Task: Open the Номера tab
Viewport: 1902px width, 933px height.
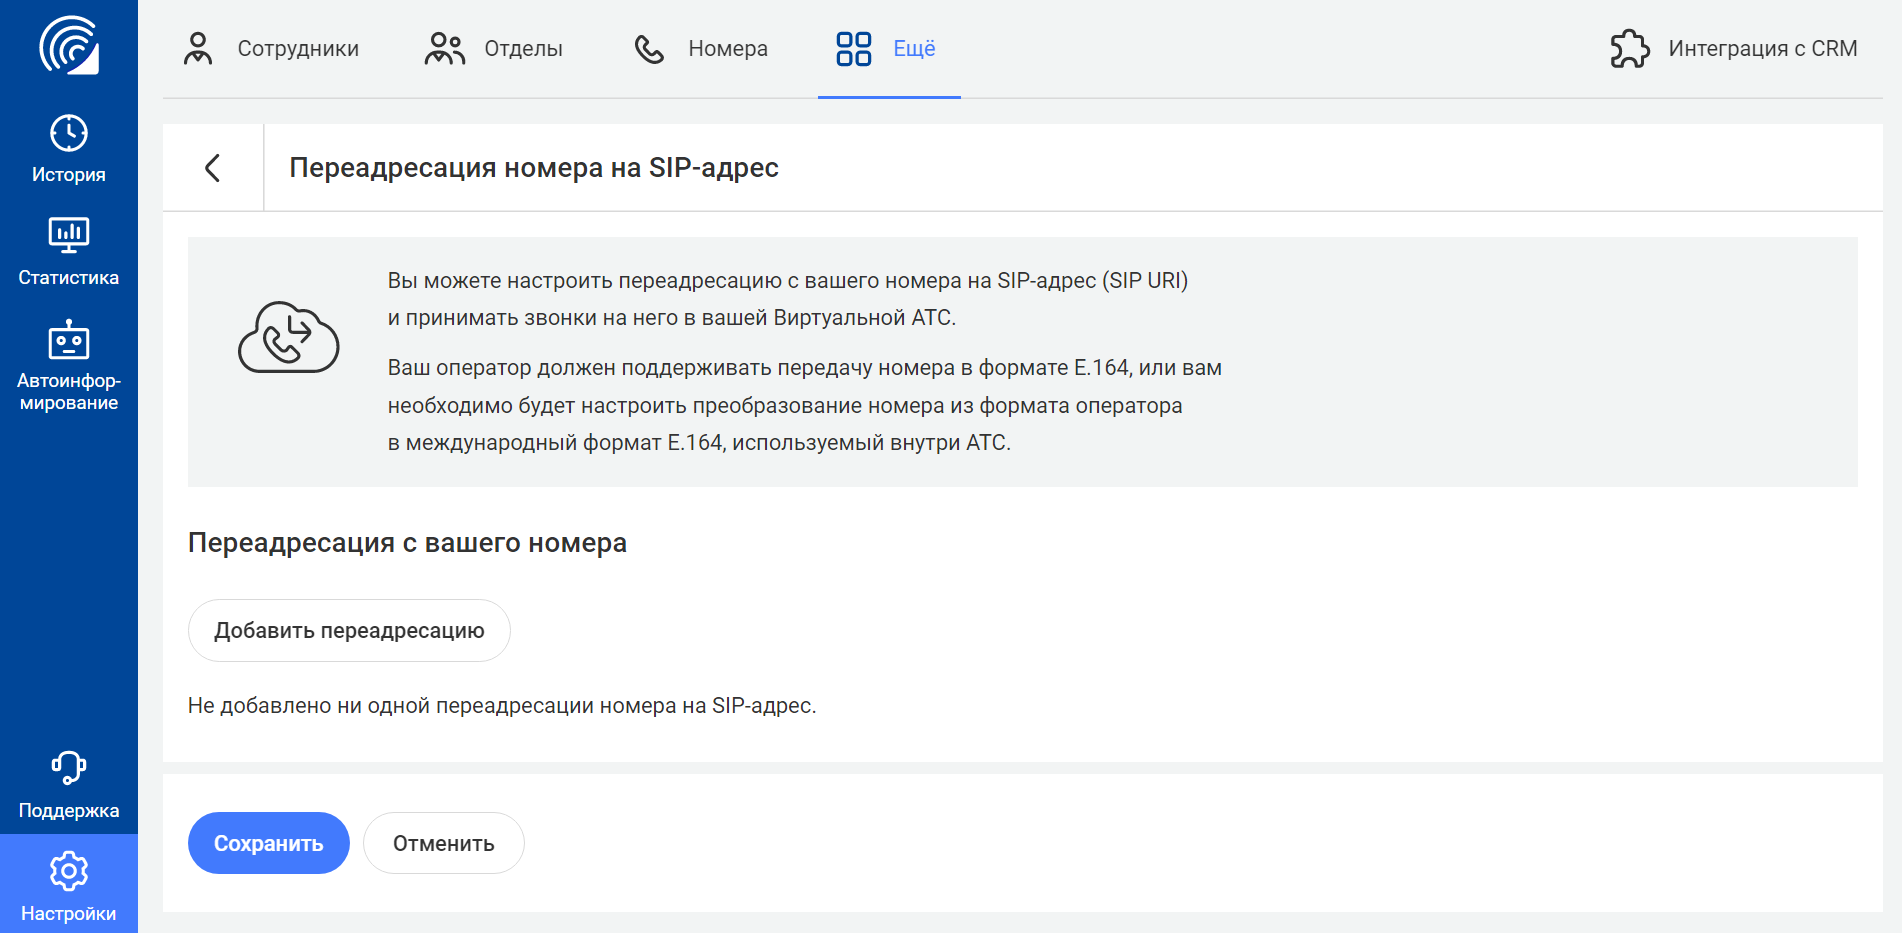Action: 701,49
